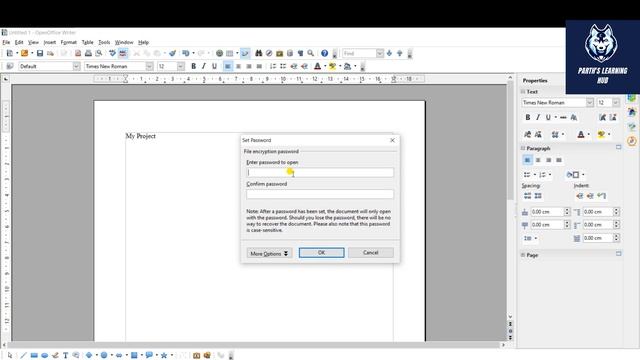
Task: Click the Format Paintbrush icon
Action: coord(173,53)
